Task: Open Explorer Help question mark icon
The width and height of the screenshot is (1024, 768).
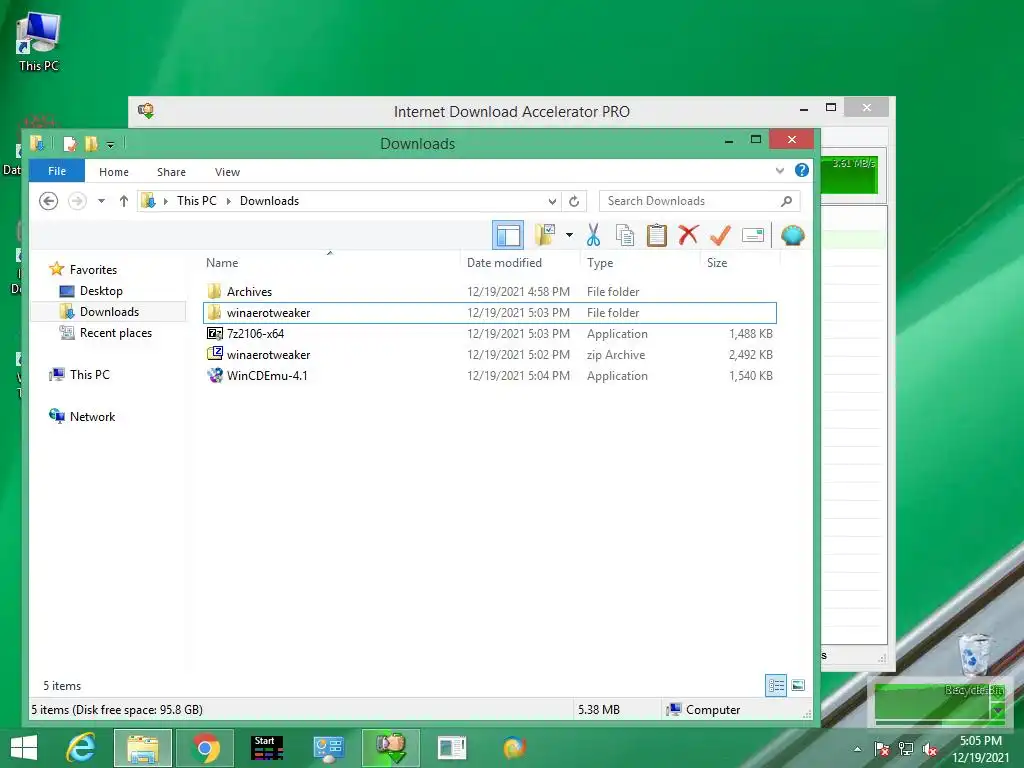Action: point(801,170)
